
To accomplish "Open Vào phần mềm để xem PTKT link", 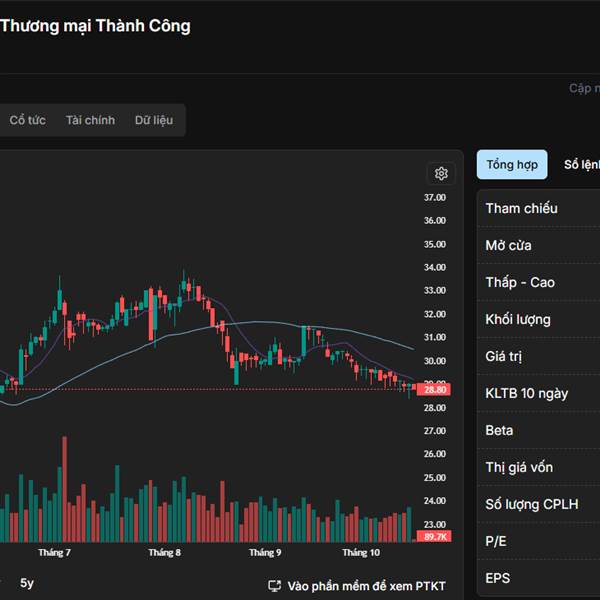I will 366,586.
